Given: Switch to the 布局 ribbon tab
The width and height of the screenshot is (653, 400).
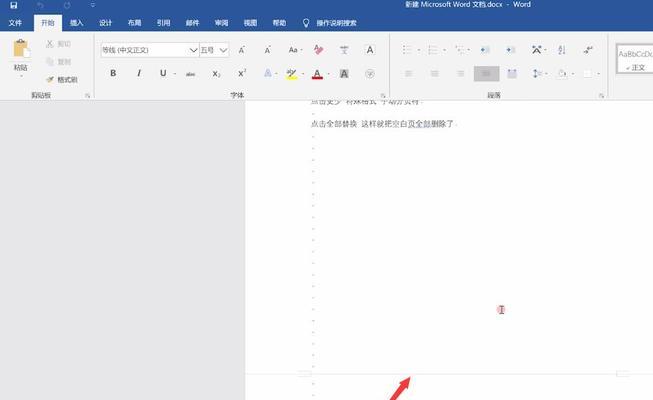Looking at the screenshot, I should point(135,23).
